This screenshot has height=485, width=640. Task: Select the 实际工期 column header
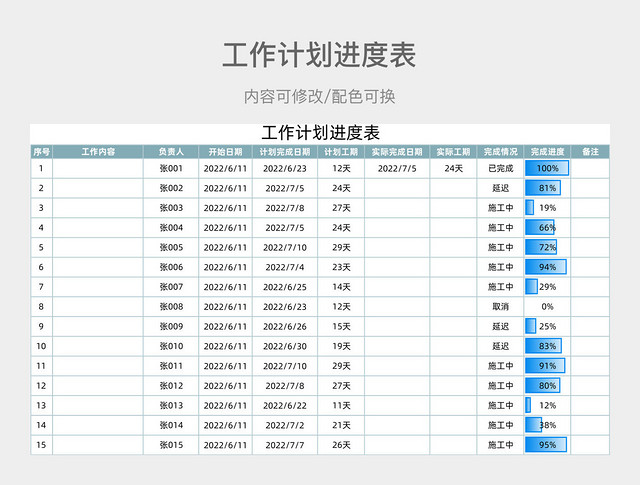click(453, 152)
